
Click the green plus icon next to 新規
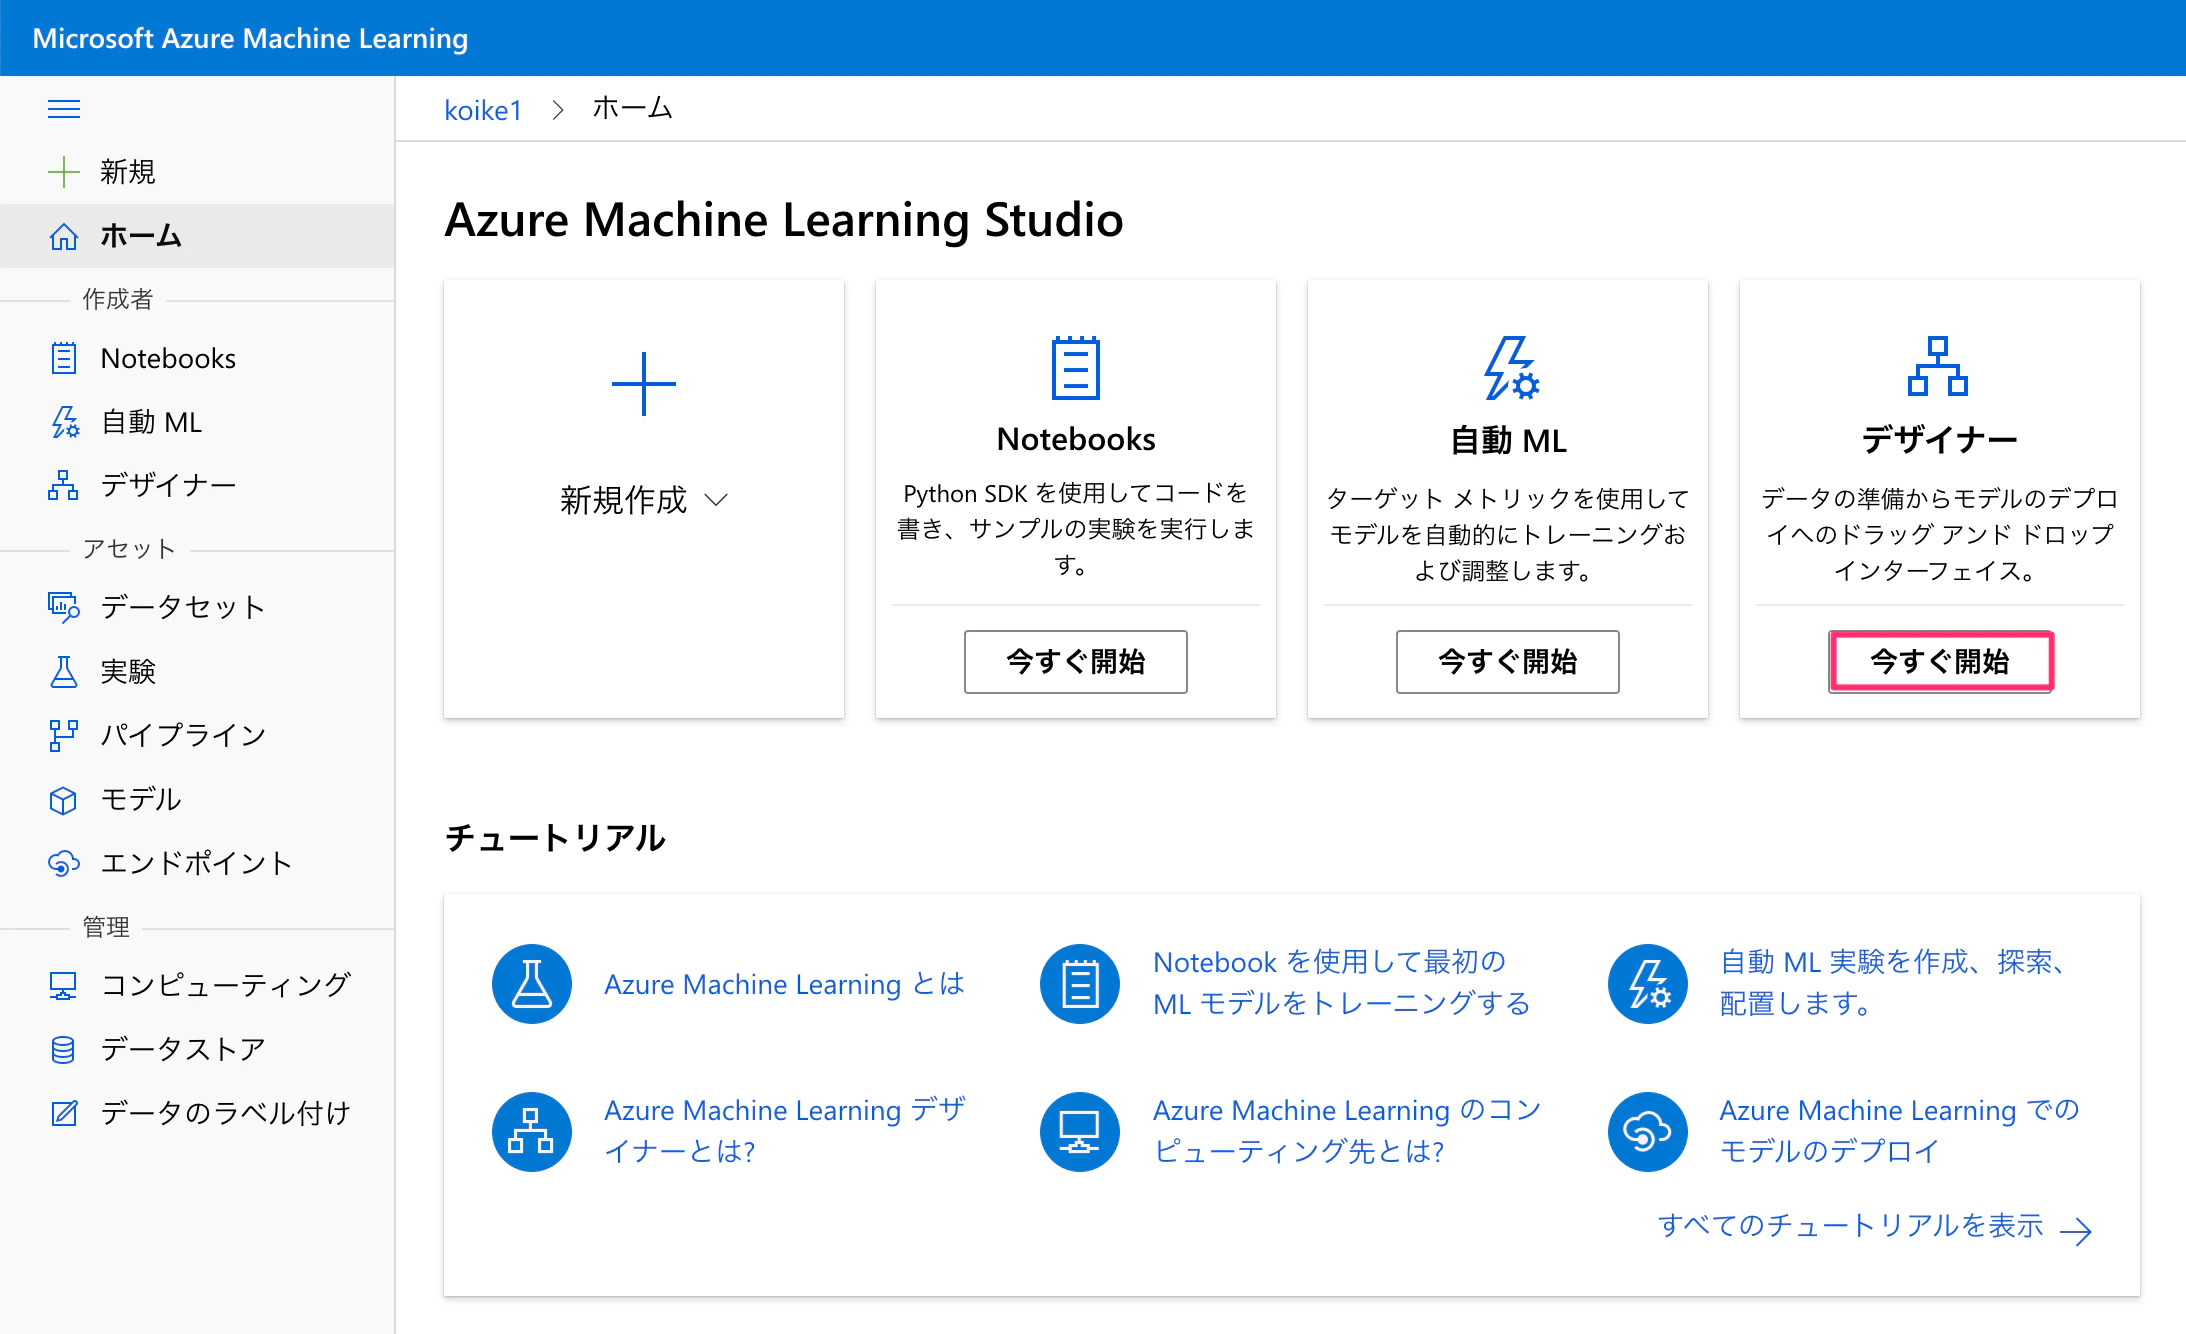63,172
